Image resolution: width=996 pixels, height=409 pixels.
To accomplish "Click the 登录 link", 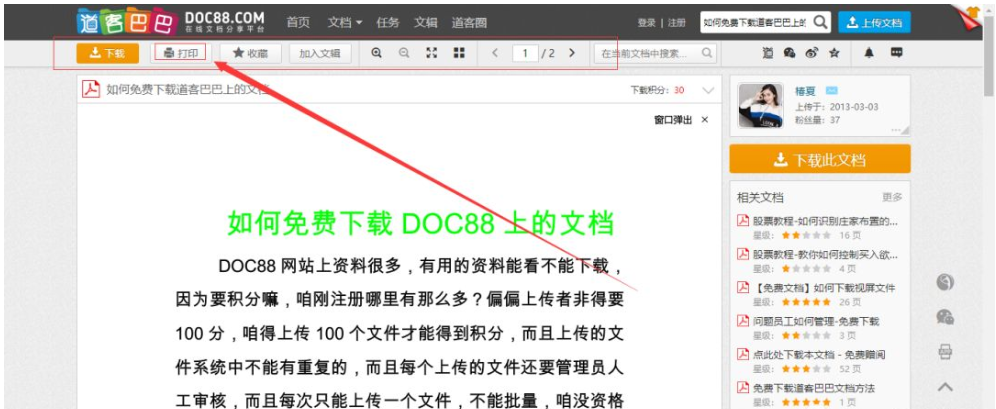I will (x=647, y=23).
